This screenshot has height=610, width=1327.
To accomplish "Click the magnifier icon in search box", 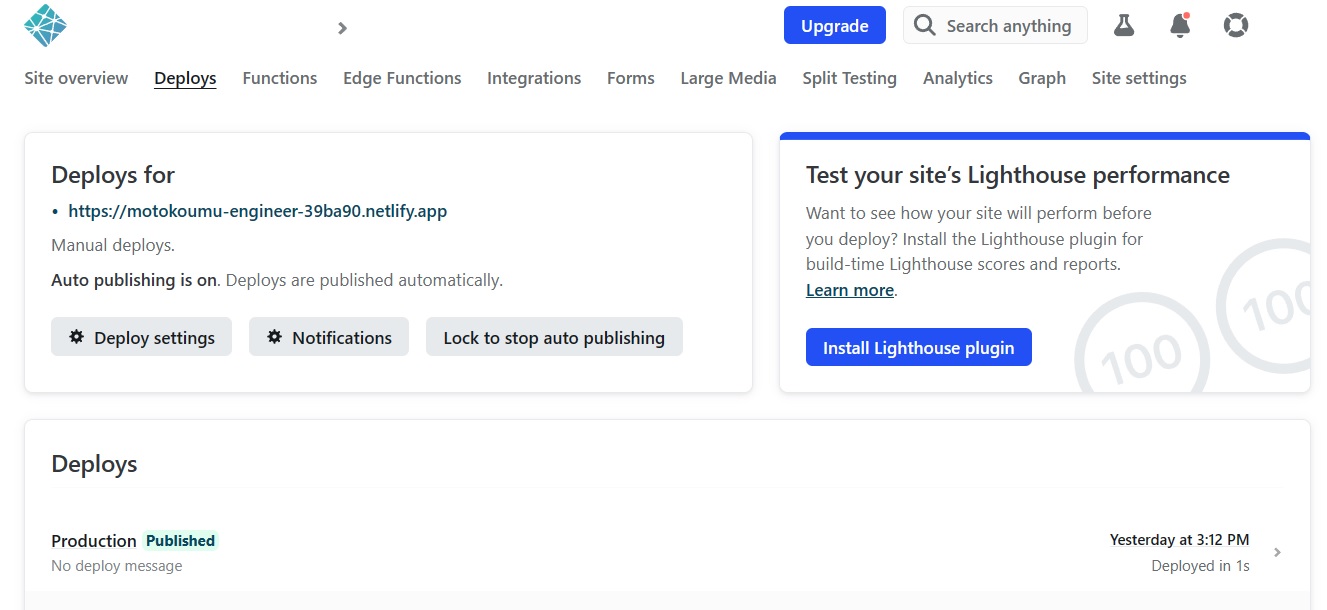I will tap(925, 26).
